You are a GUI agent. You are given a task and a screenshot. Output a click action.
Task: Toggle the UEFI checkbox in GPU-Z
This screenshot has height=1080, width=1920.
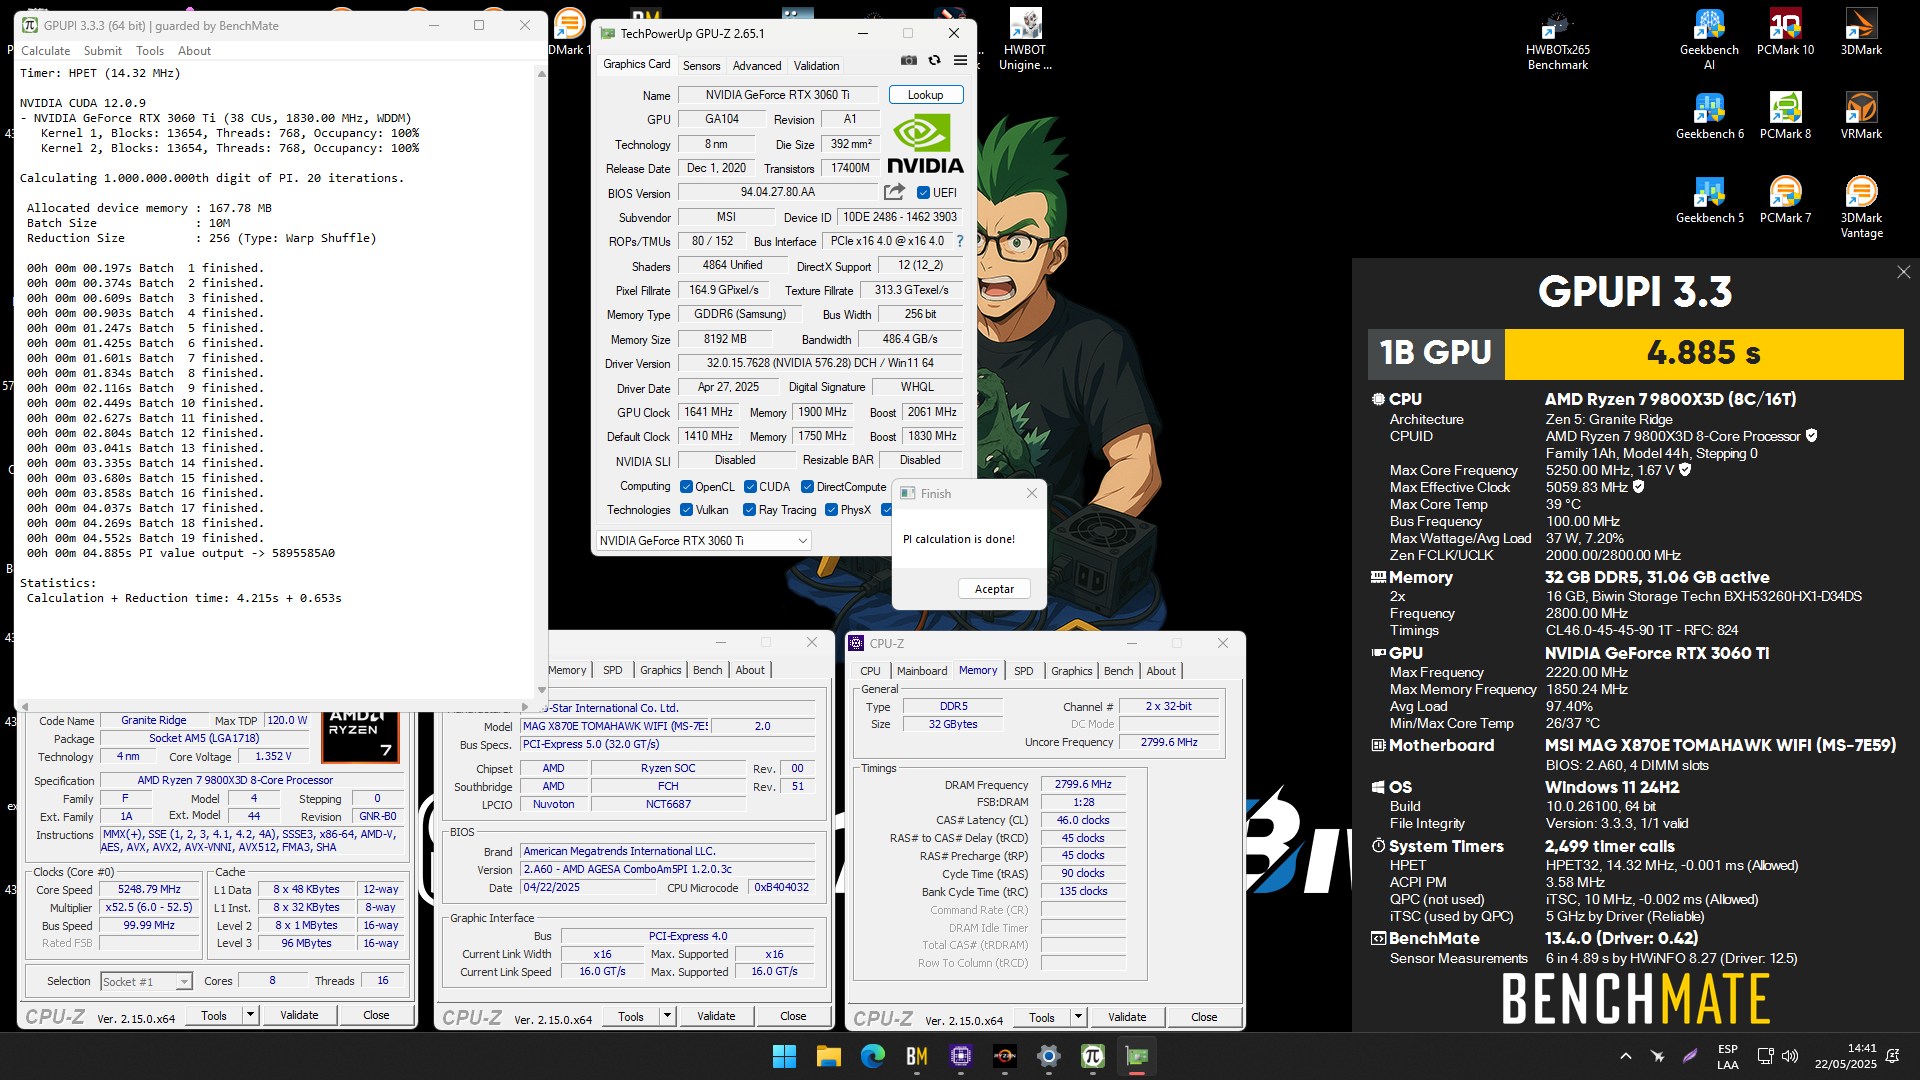[x=923, y=193]
